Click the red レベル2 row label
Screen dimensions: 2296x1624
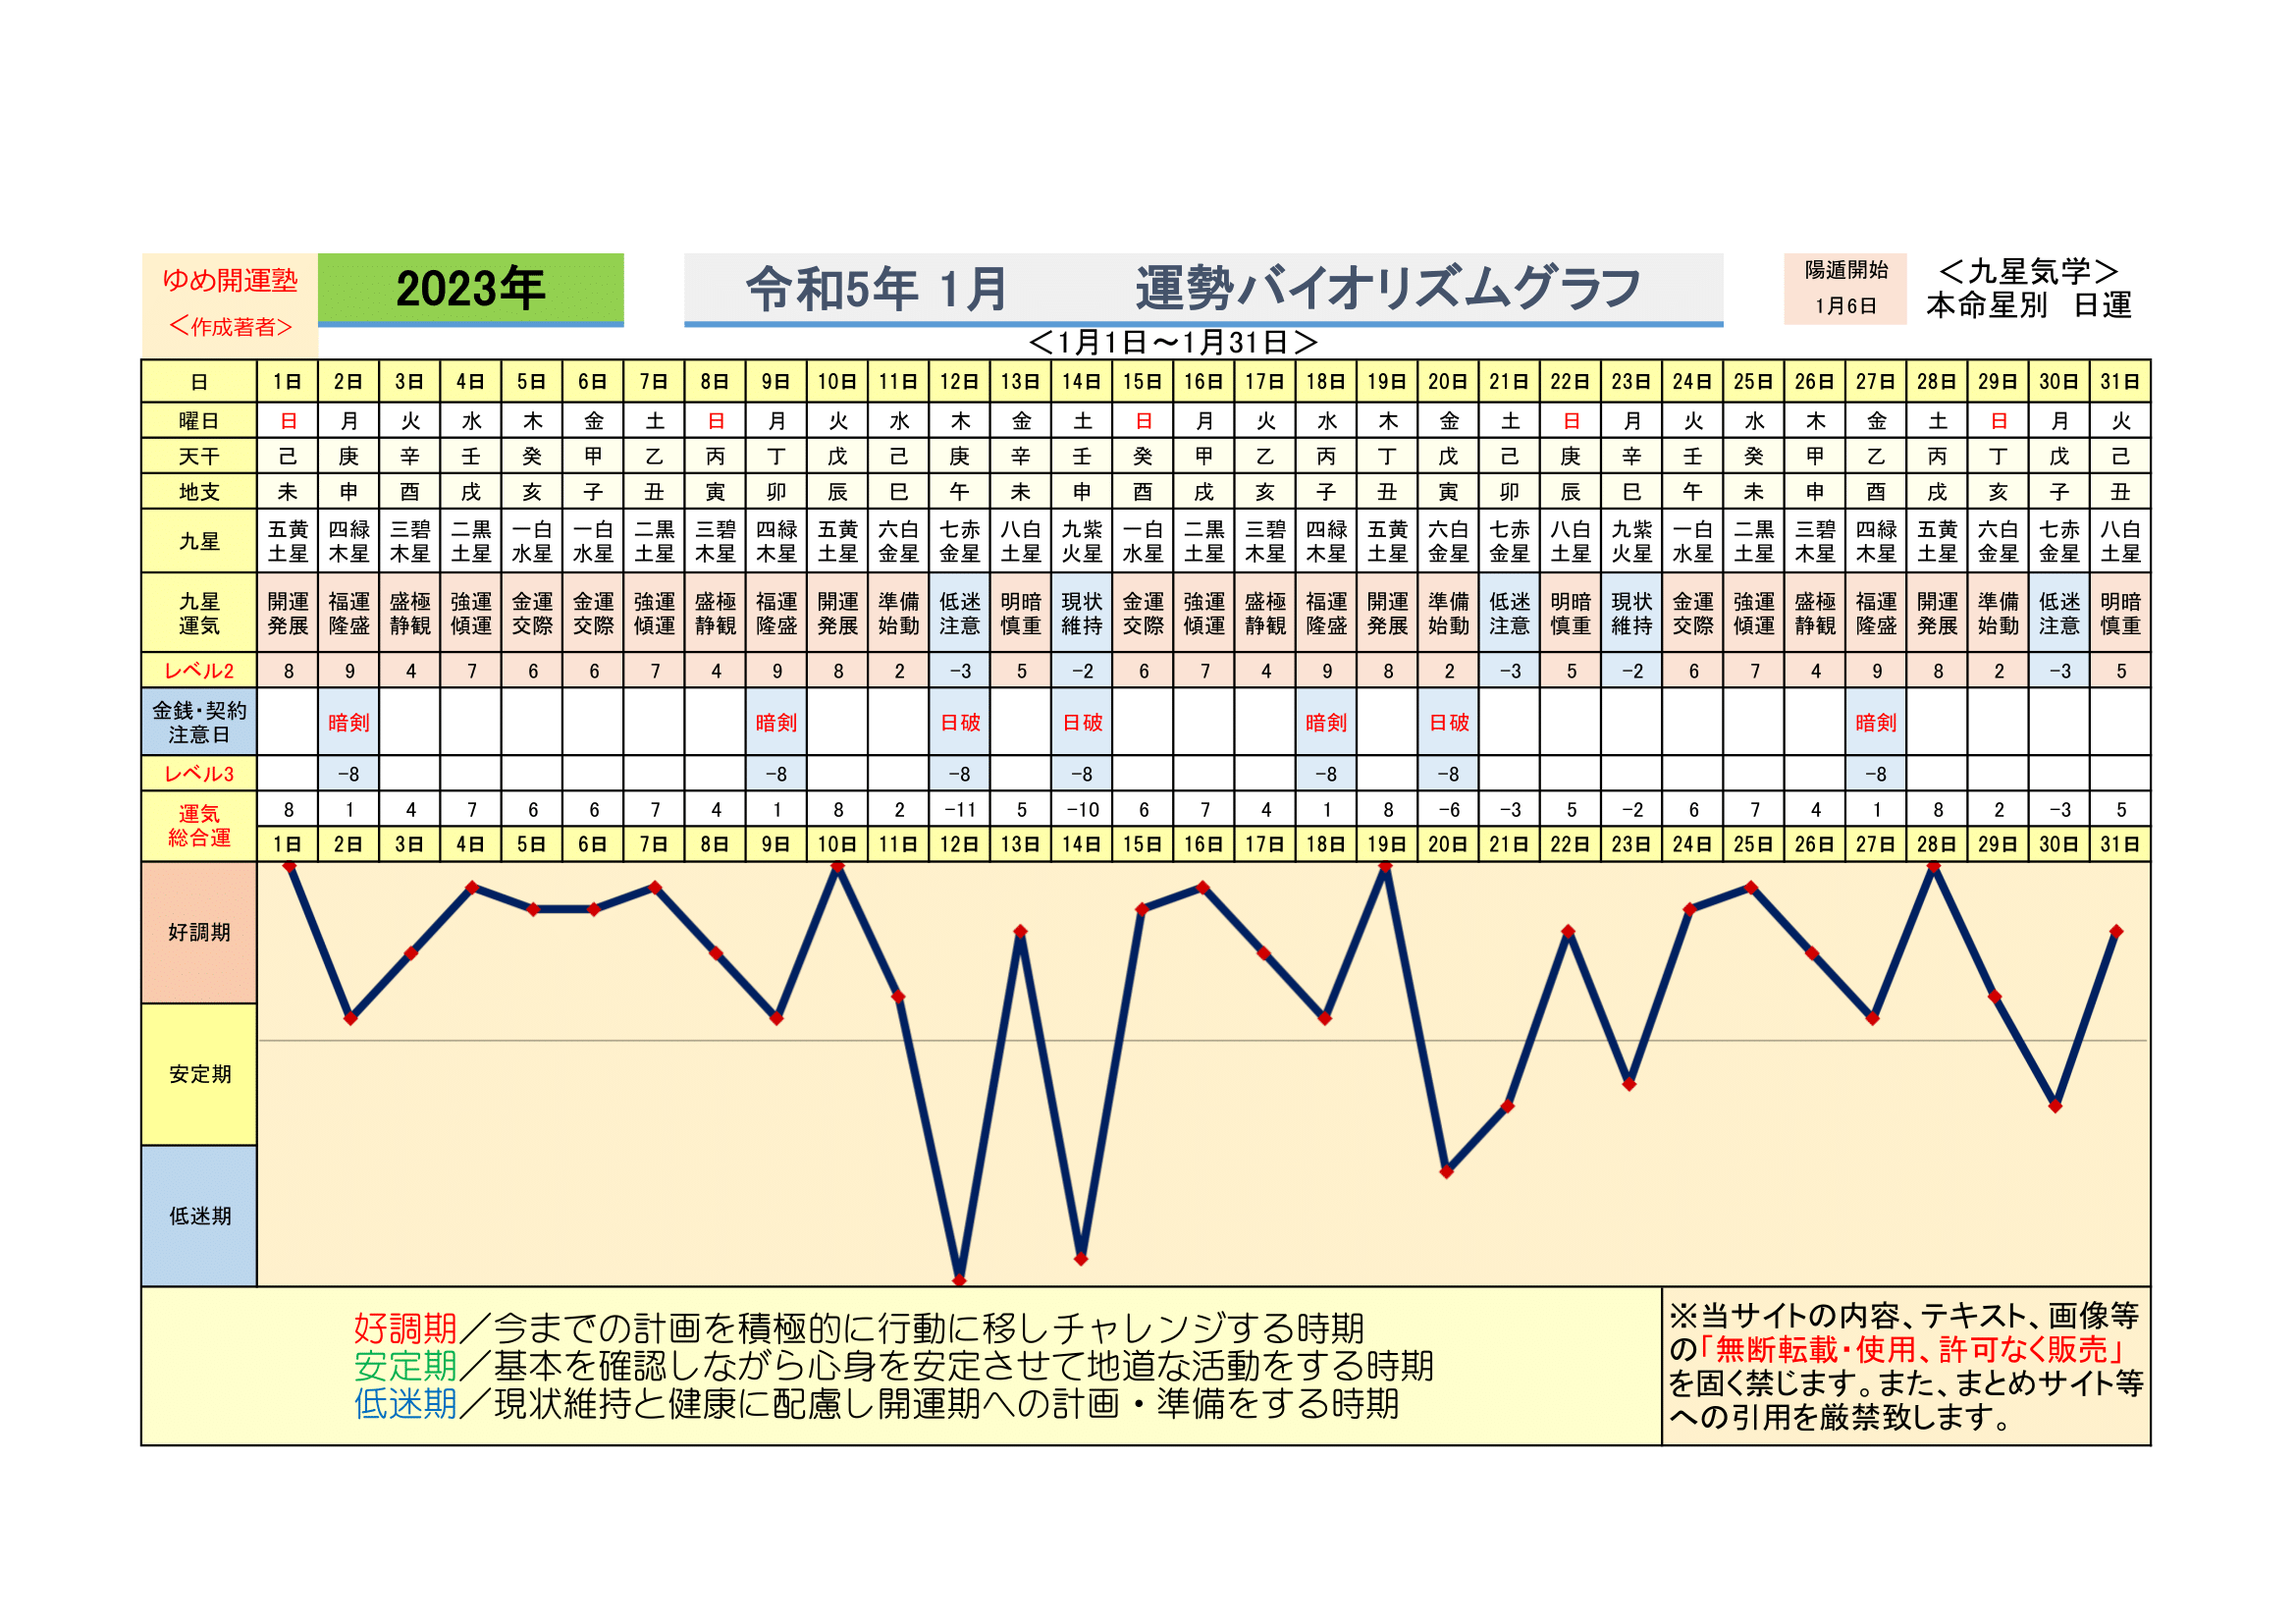(x=199, y=671)
